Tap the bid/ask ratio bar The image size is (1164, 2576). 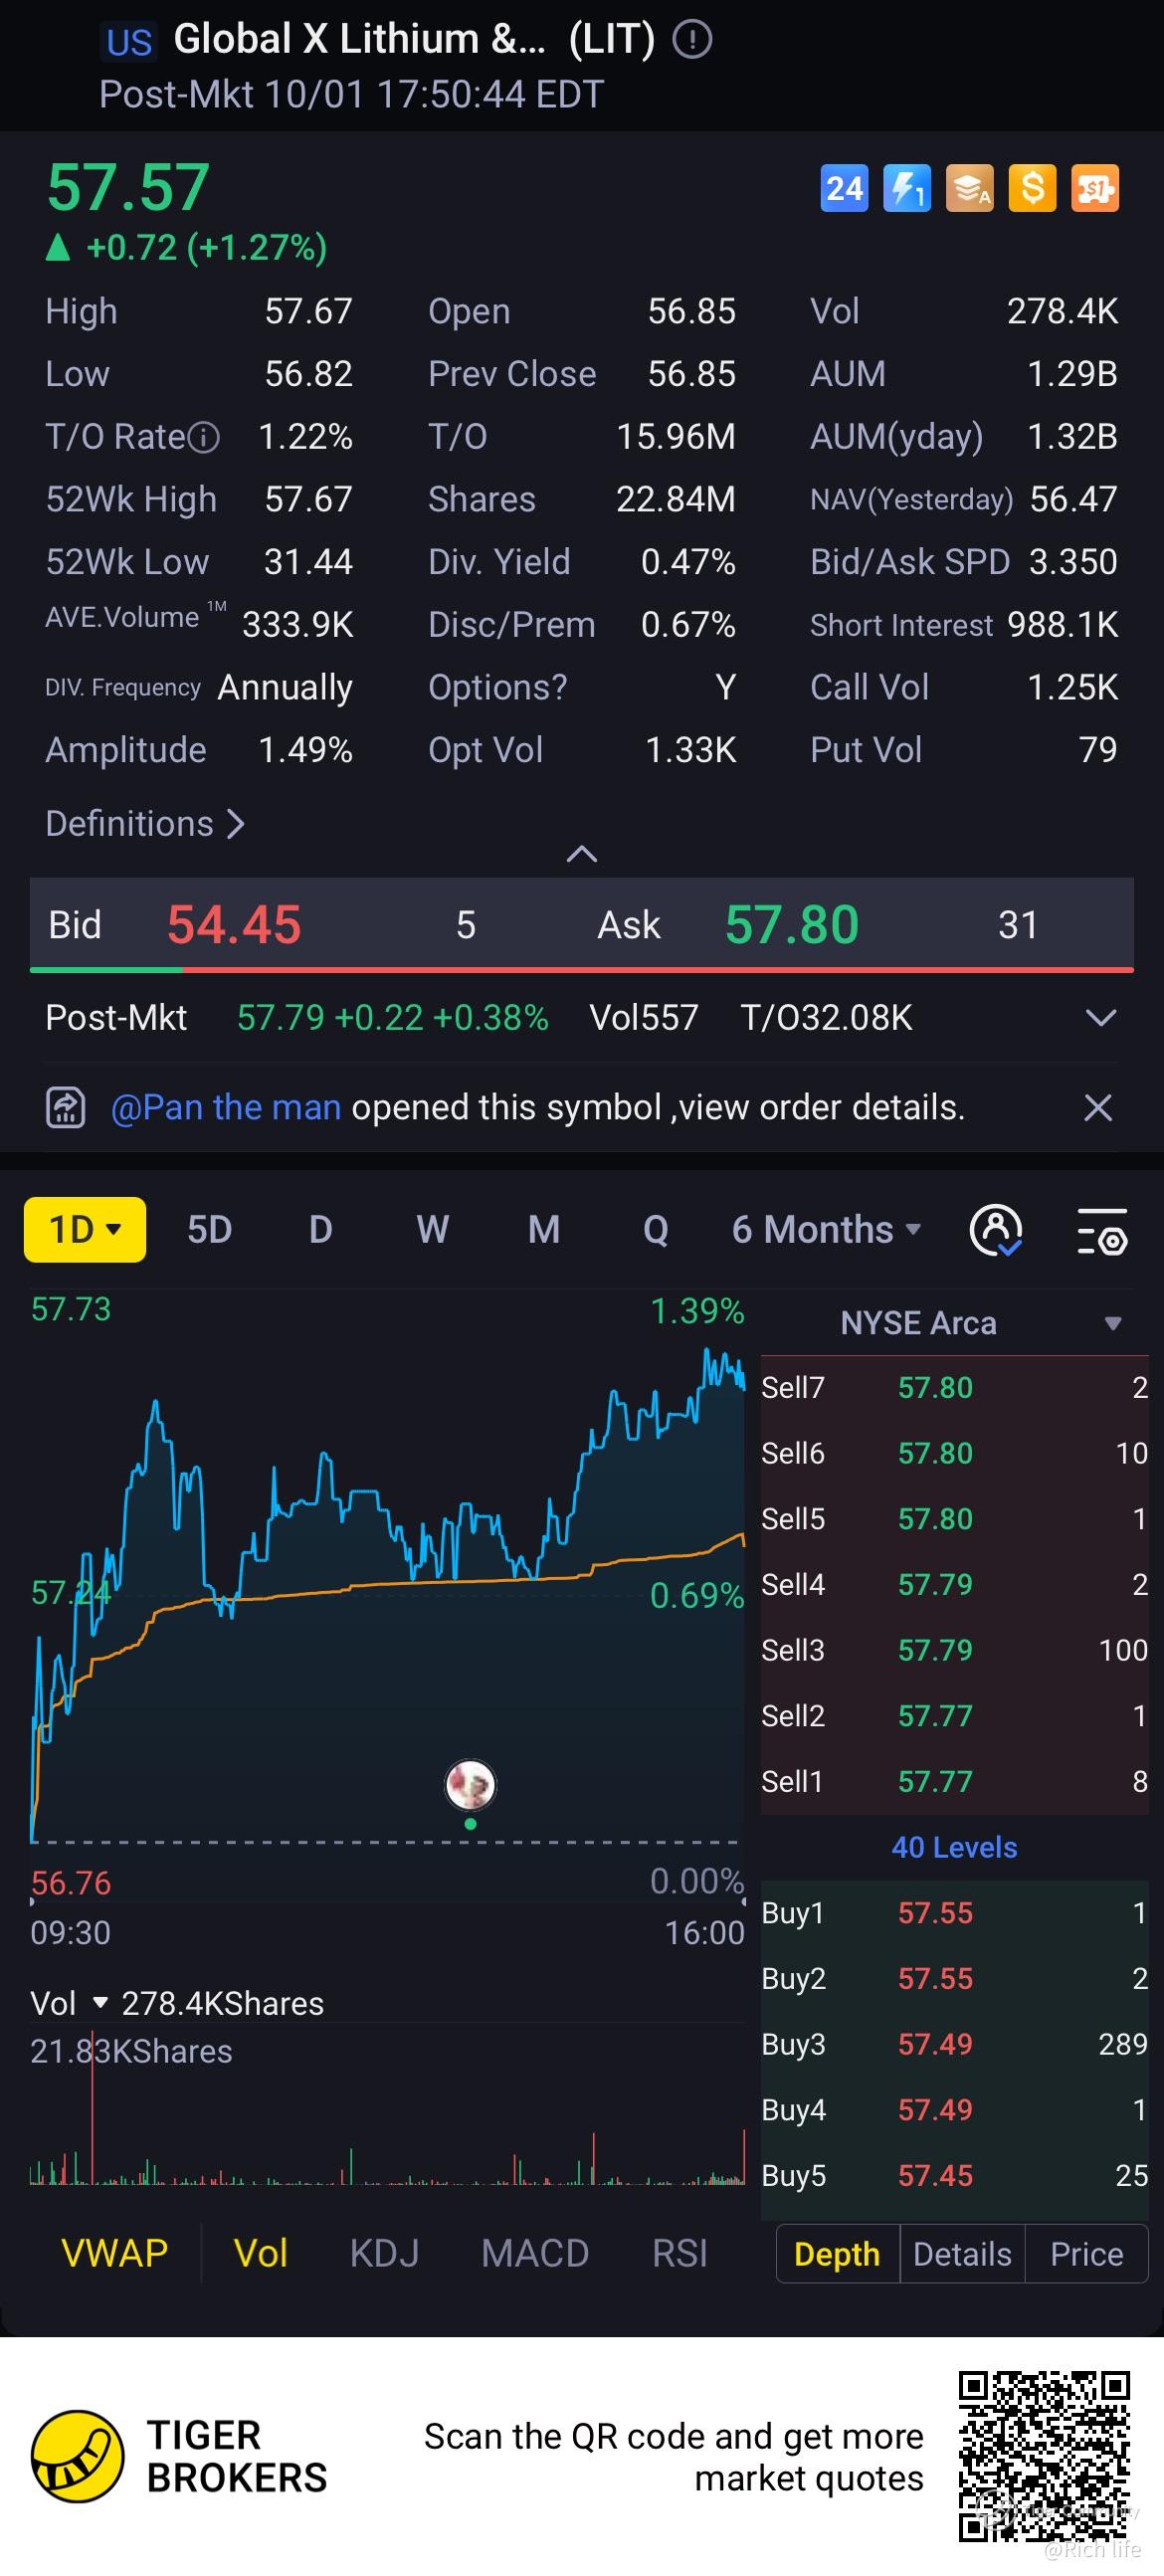coord(582,969)
